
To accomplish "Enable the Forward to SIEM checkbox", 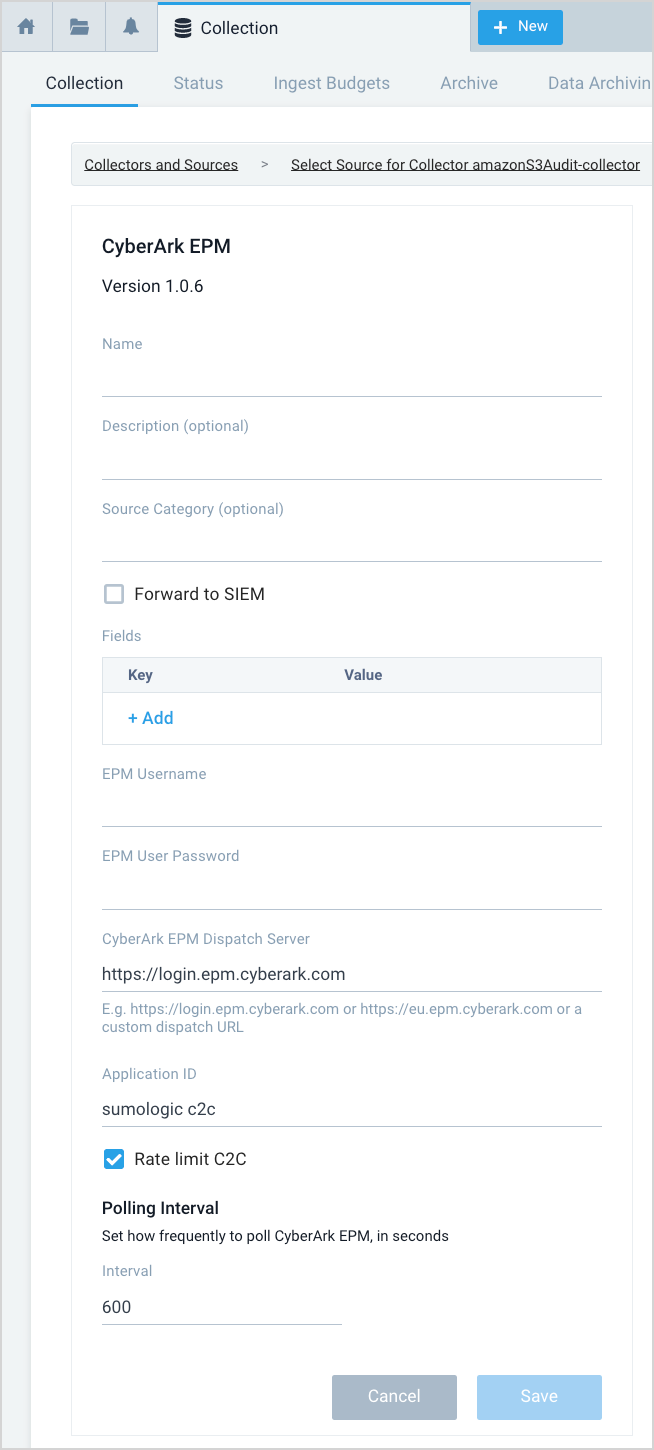I will click(114, 593).
